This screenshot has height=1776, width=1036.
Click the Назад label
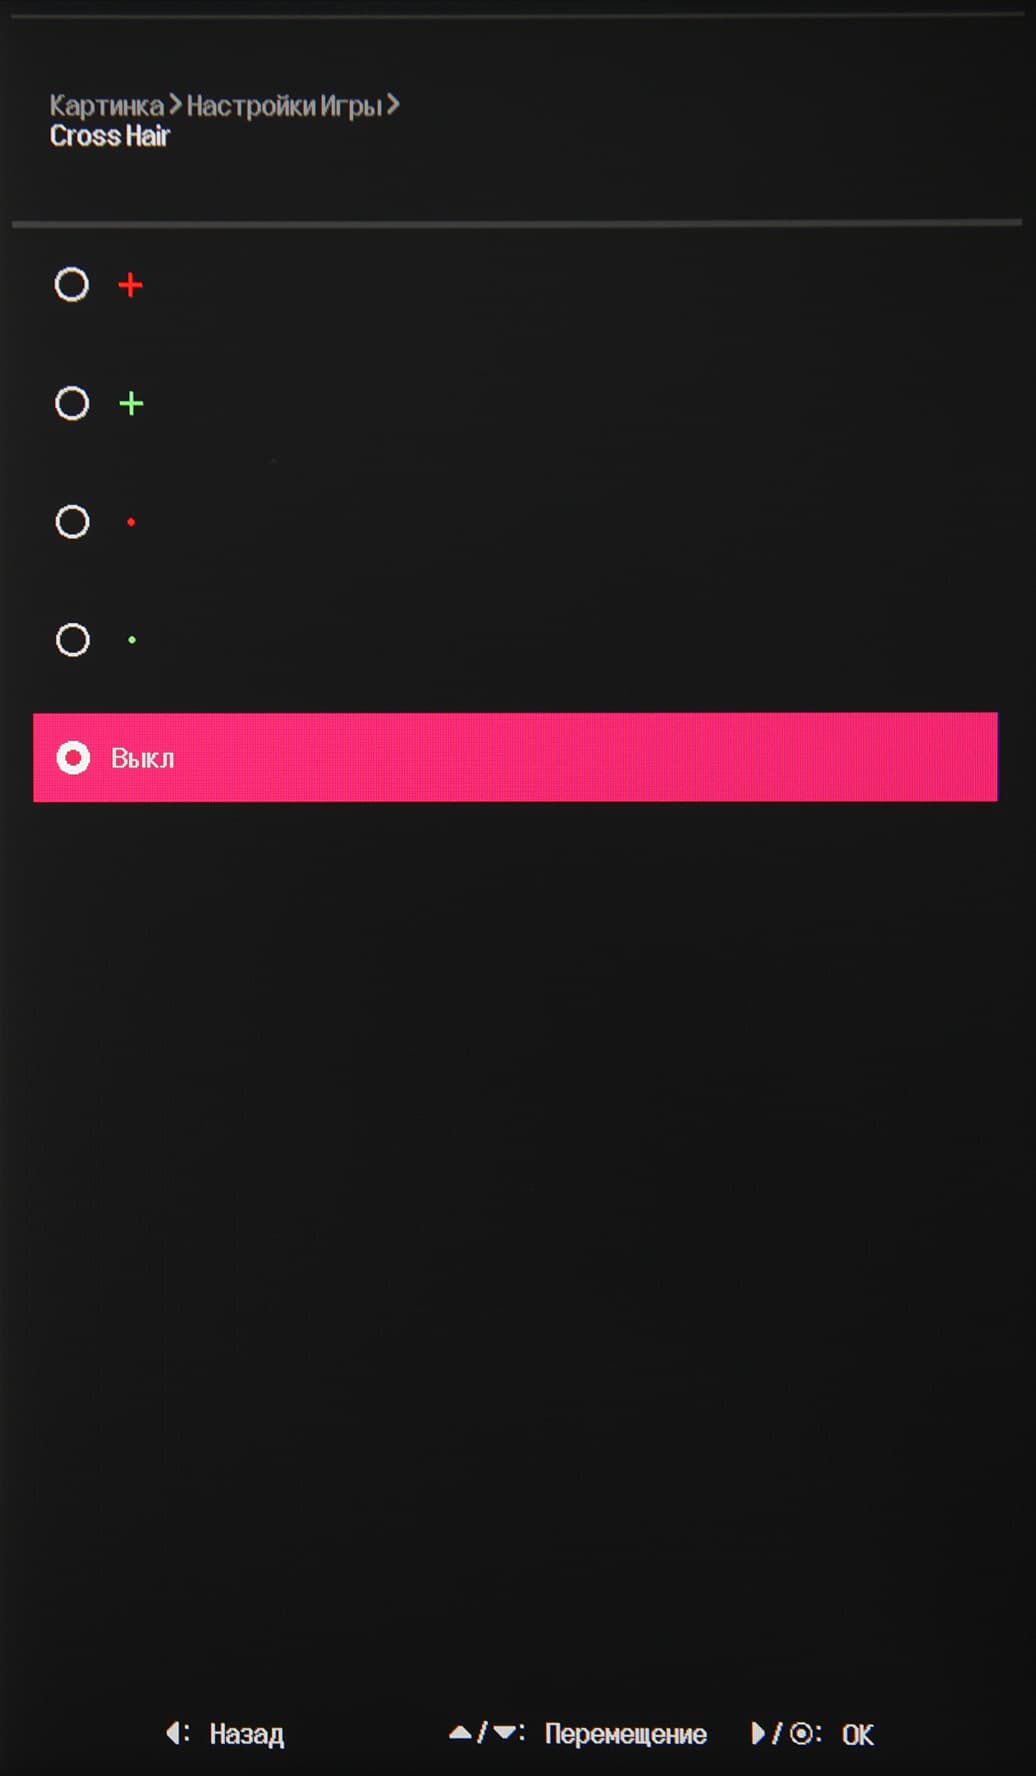[x=246, y=1734]
